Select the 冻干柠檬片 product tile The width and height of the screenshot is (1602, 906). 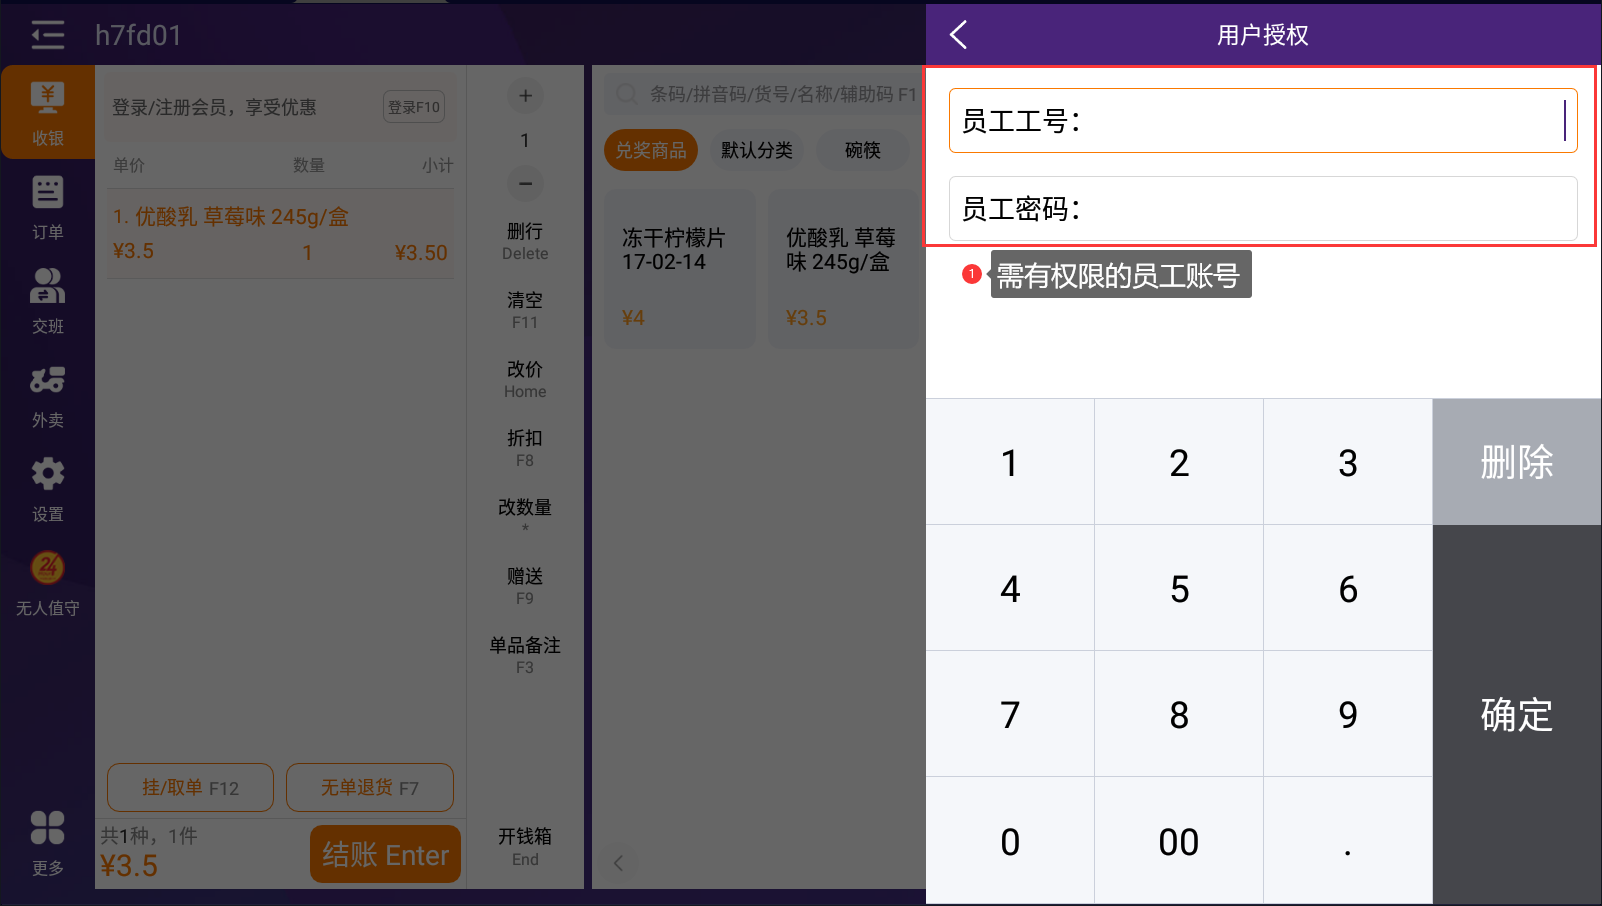679,270
